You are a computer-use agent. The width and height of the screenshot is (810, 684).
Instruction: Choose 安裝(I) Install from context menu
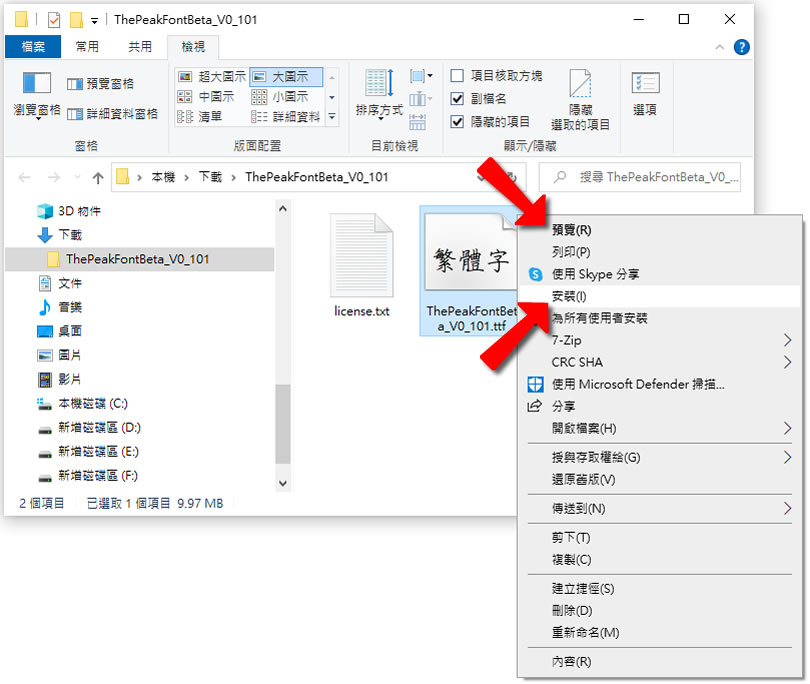pos(659,297)
